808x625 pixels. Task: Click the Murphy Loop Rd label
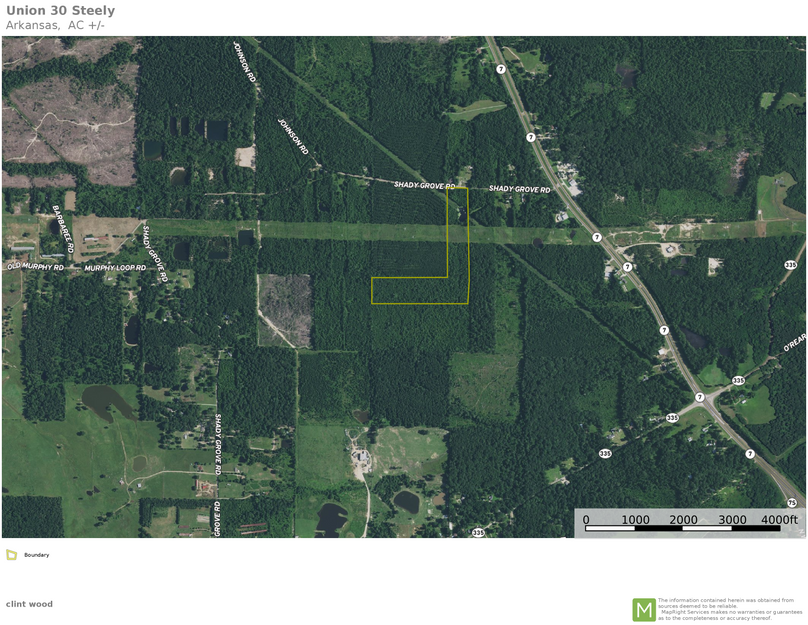click(x=116, y=268)
